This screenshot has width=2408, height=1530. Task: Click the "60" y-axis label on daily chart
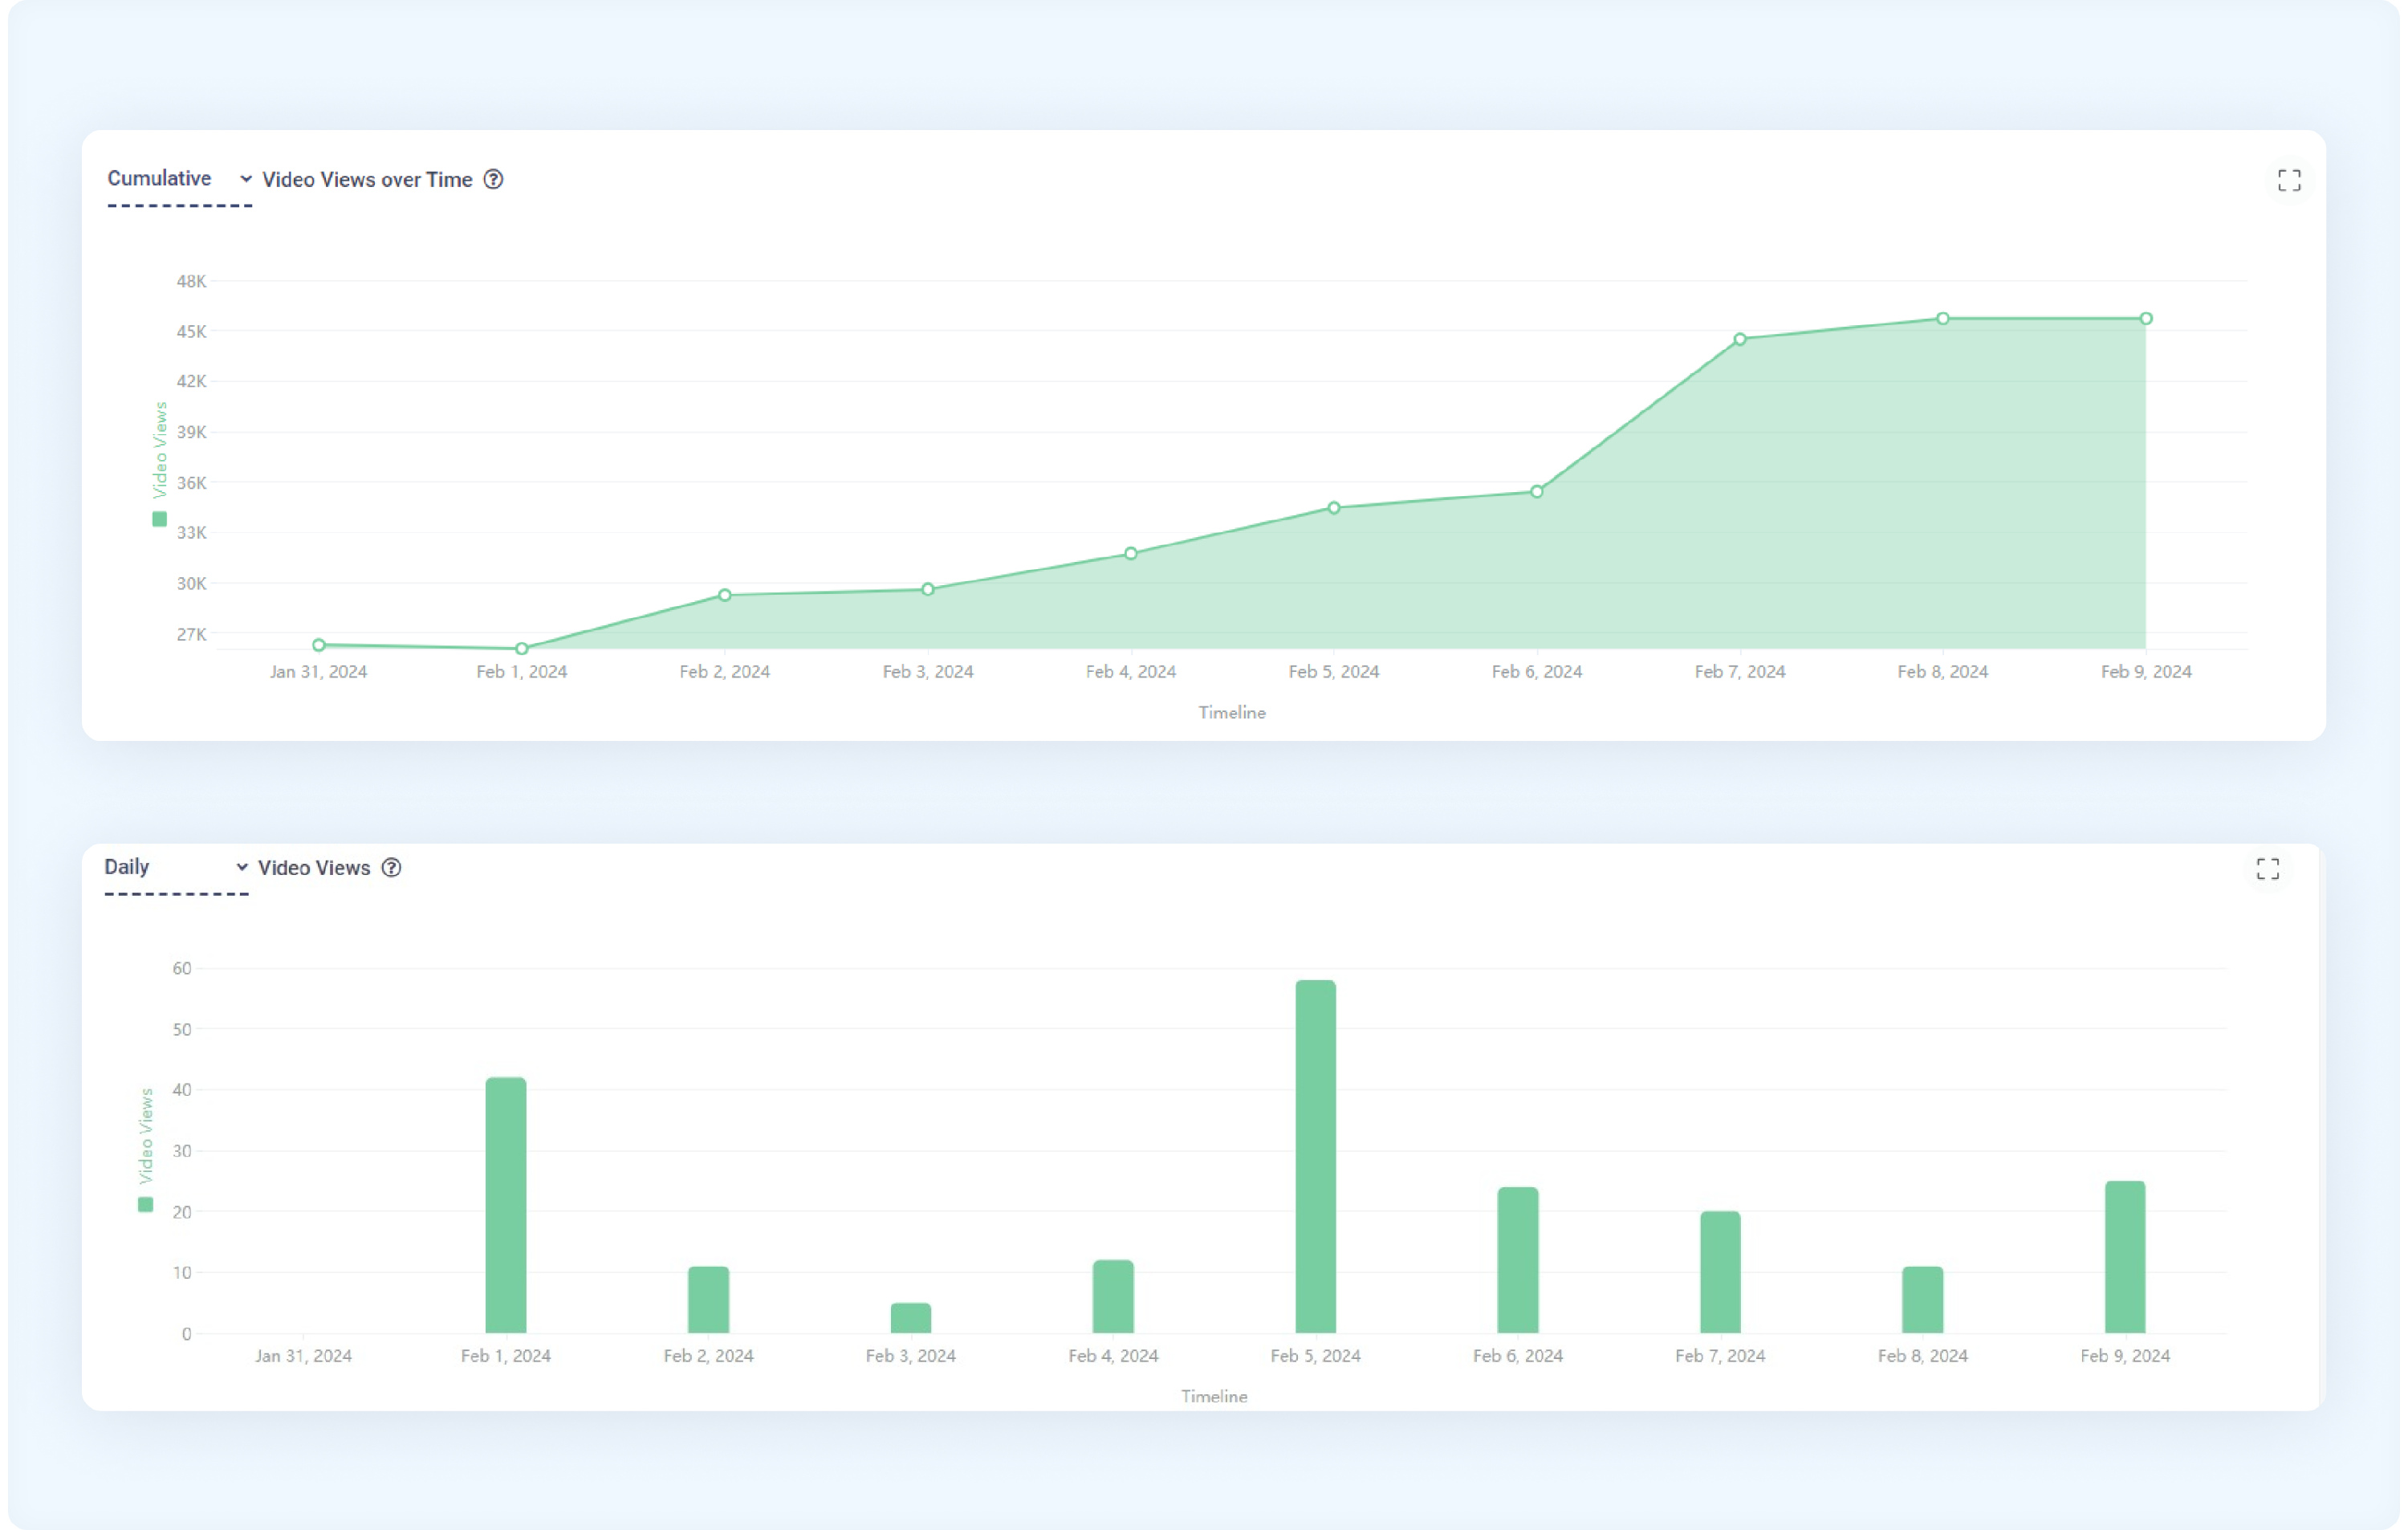coord(182,968)
